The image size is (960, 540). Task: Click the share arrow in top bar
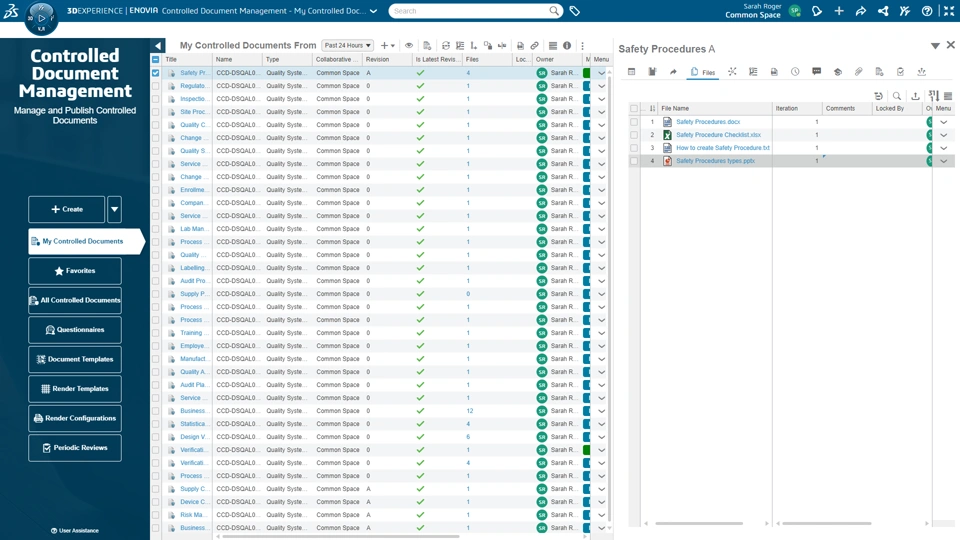pos(861,11)
